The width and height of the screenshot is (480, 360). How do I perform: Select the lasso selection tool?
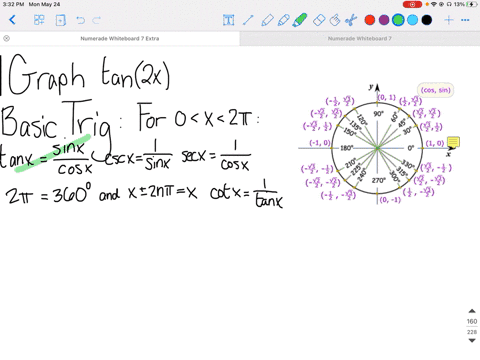(x=335, y=20)
